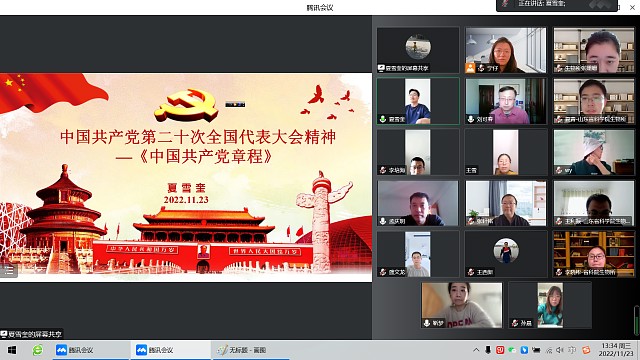Click the floating mini toolbar near party emblem

(235, 104)
